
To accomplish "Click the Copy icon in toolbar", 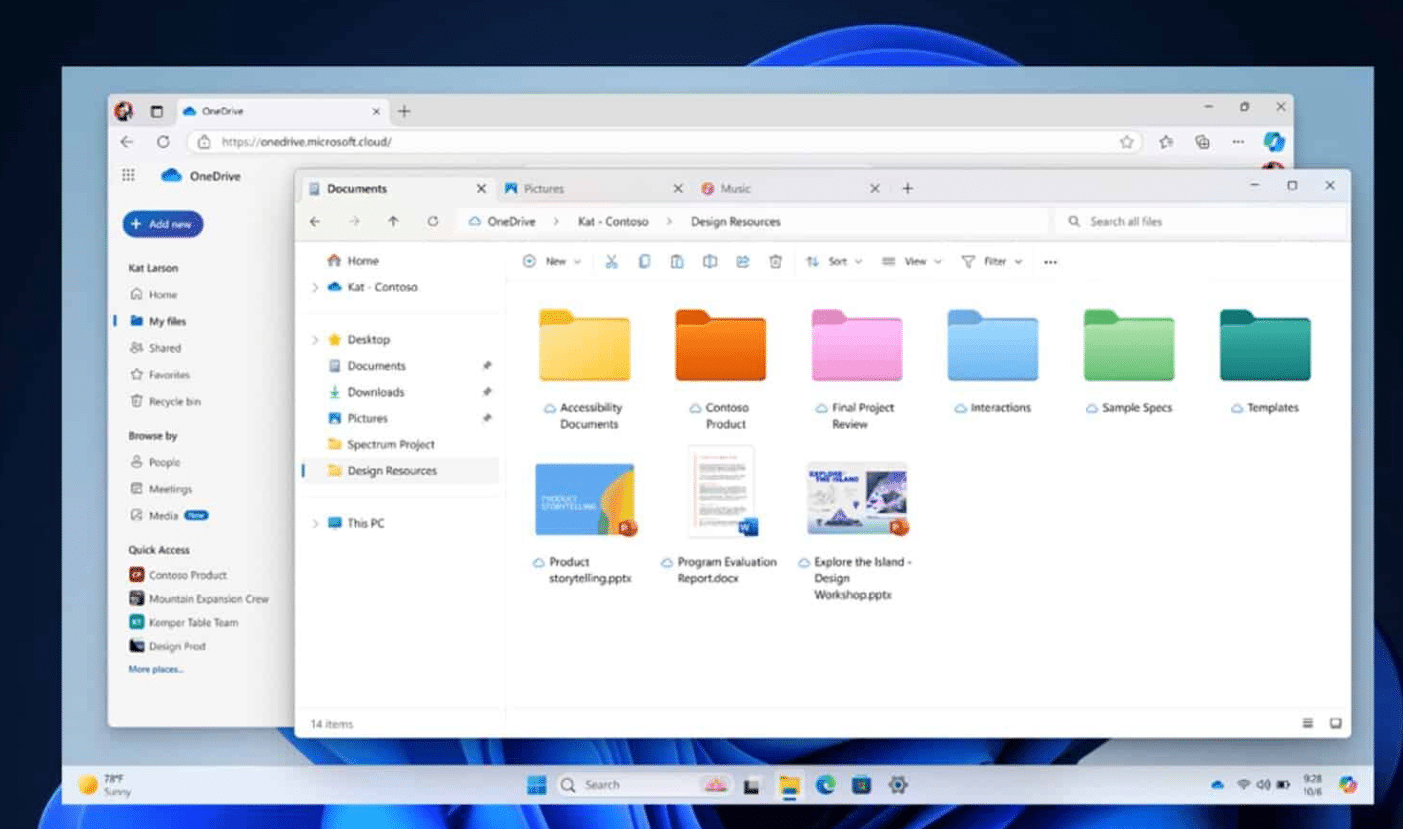I will click(644, 262).
